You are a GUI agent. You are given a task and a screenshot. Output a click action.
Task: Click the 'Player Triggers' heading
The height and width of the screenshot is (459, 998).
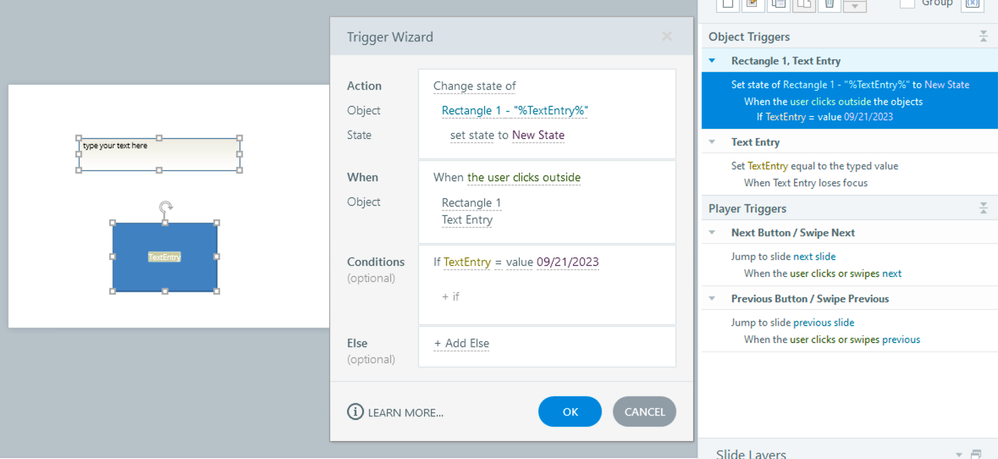[x=747, y=208]
